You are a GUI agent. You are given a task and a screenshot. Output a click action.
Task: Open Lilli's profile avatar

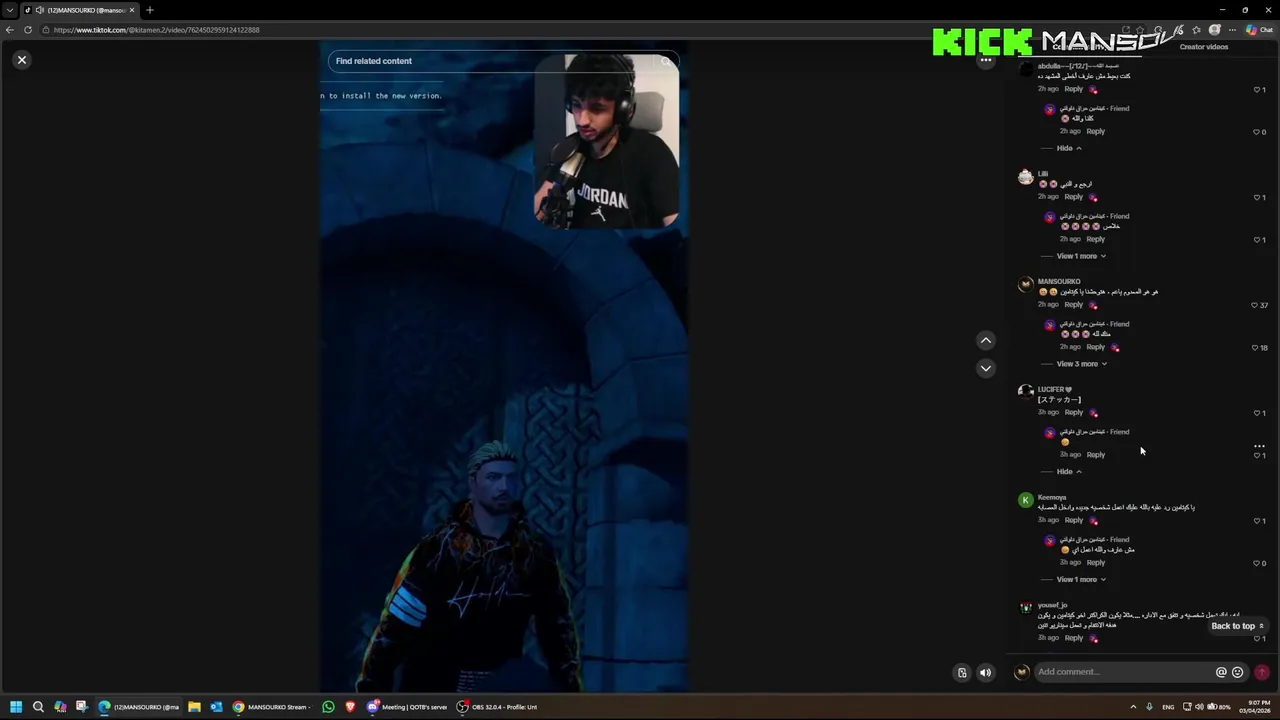pyautogui.click(x=1025, y=177)
